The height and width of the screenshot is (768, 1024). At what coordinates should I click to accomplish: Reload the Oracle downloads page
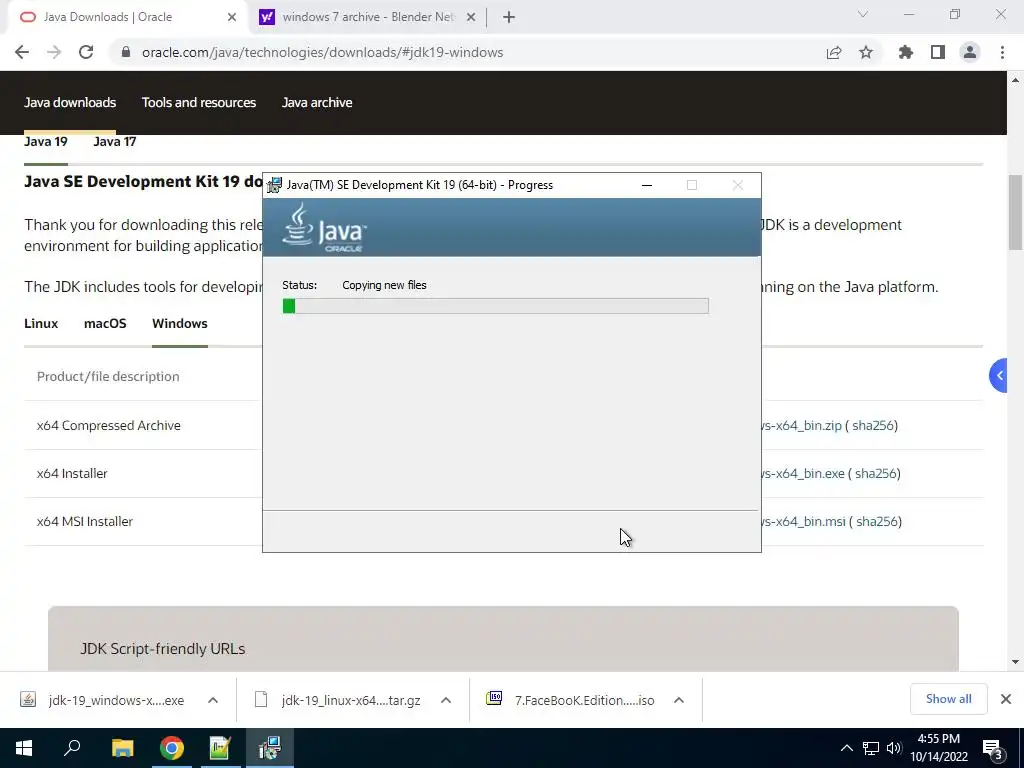tap(86, 52)
